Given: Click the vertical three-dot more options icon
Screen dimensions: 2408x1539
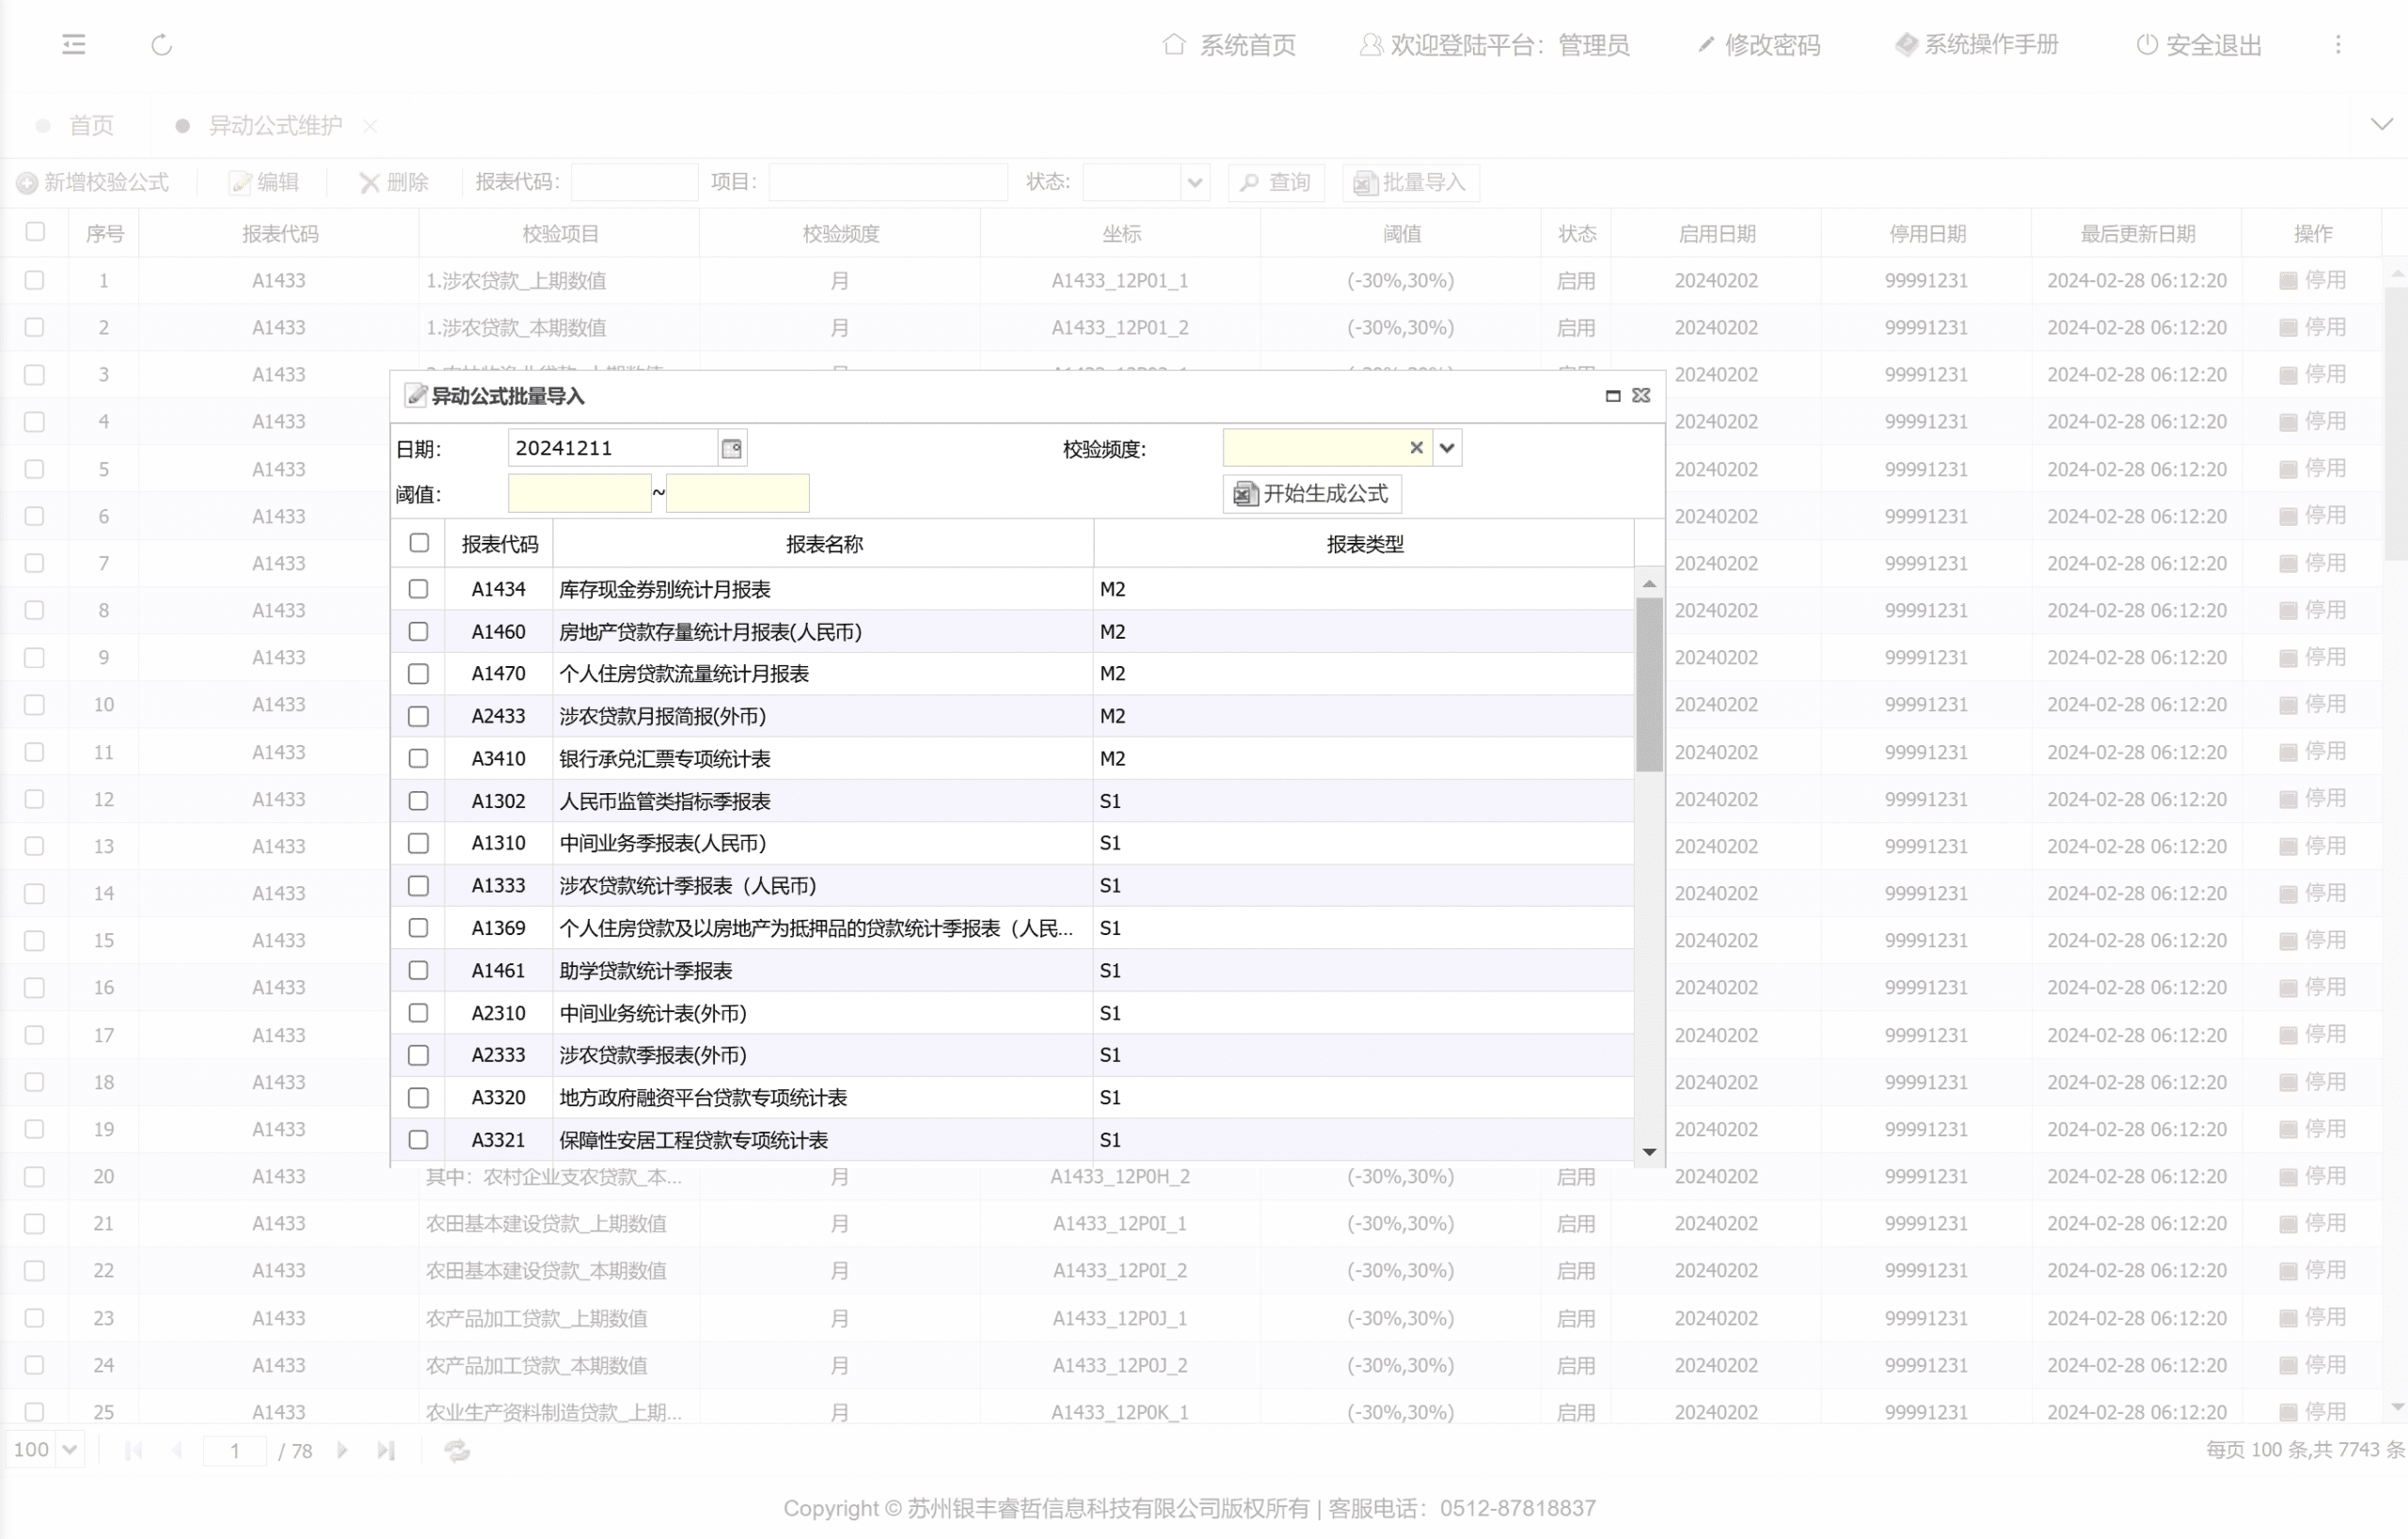Looking at the screenshot, I should (x=2337, y=44).
